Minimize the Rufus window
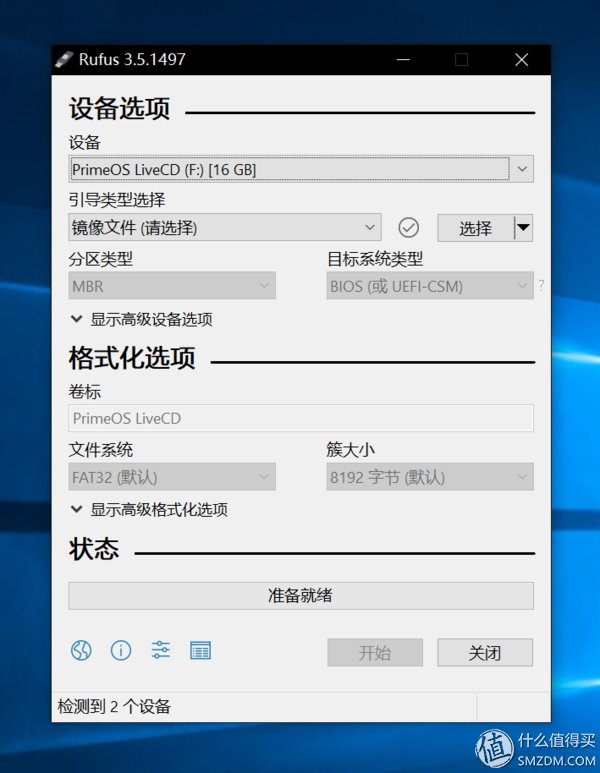600x773 pixels. pos(403,60)
